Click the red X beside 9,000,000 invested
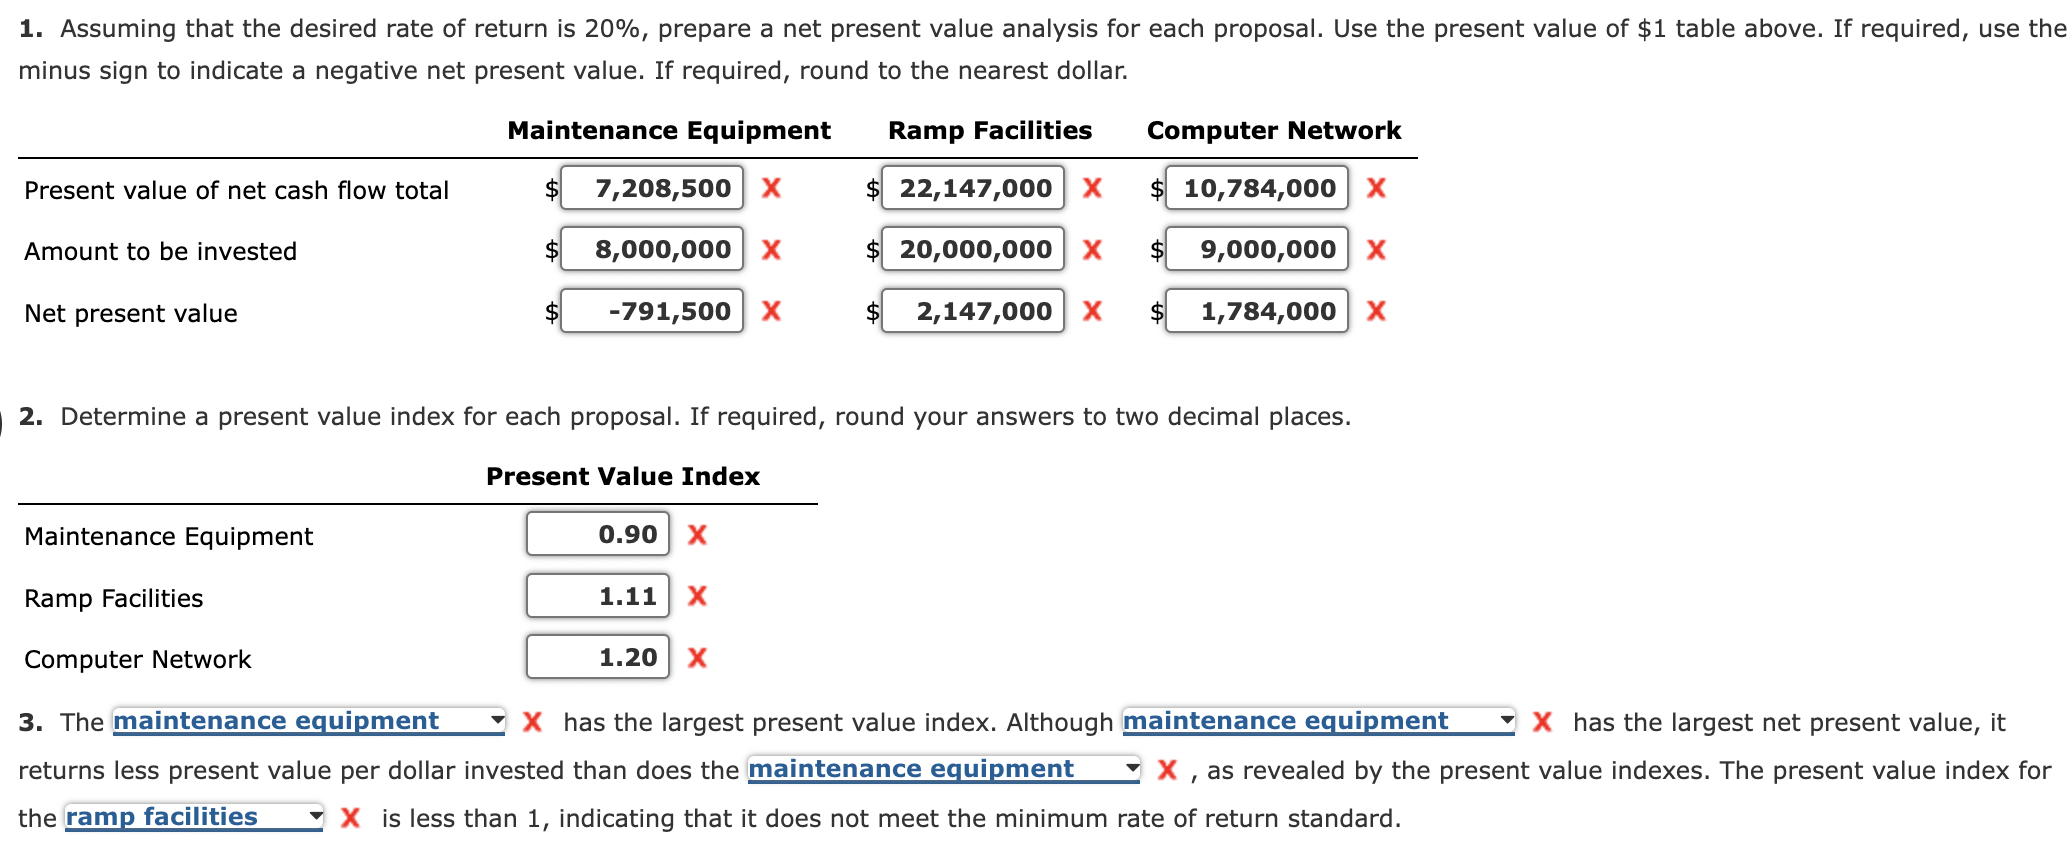 1376,250
